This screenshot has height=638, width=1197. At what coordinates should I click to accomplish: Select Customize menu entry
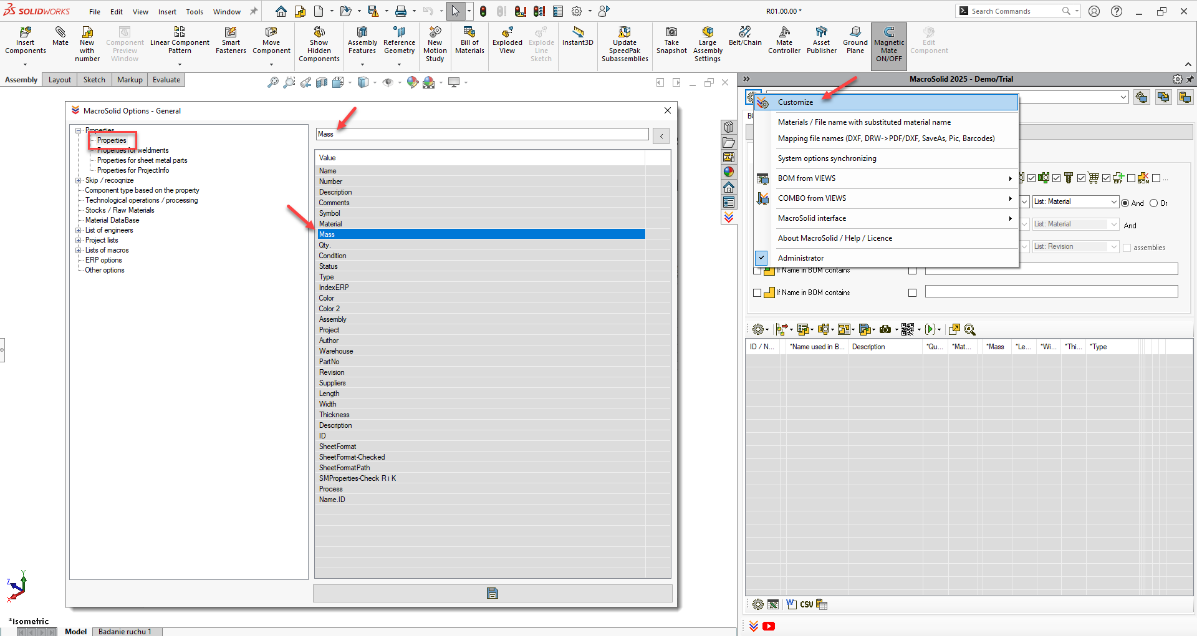point(886,102)
